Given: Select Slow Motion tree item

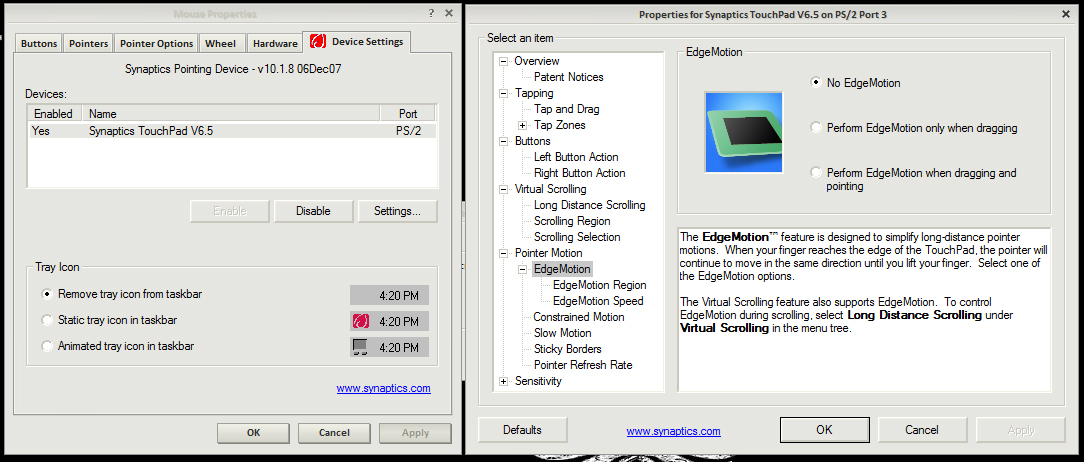Looking at the screenshot, I should tap(562, 333).
